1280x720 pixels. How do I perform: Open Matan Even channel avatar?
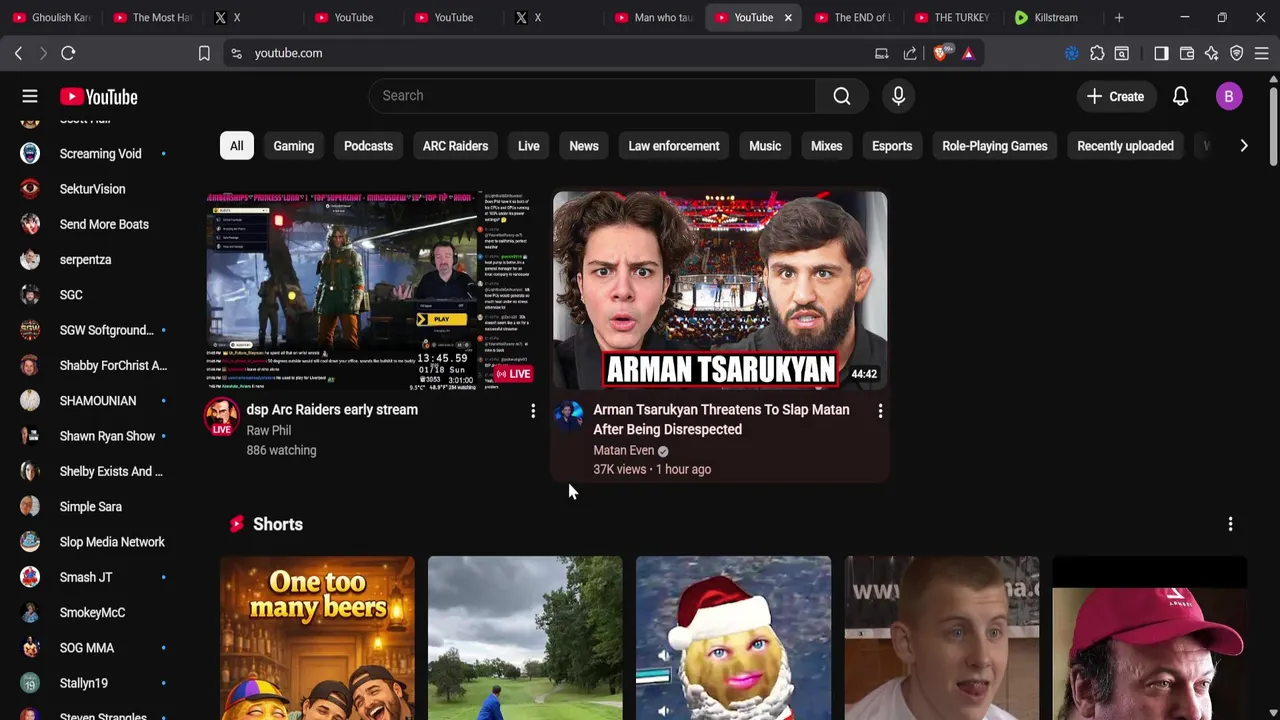click(569, 417)
